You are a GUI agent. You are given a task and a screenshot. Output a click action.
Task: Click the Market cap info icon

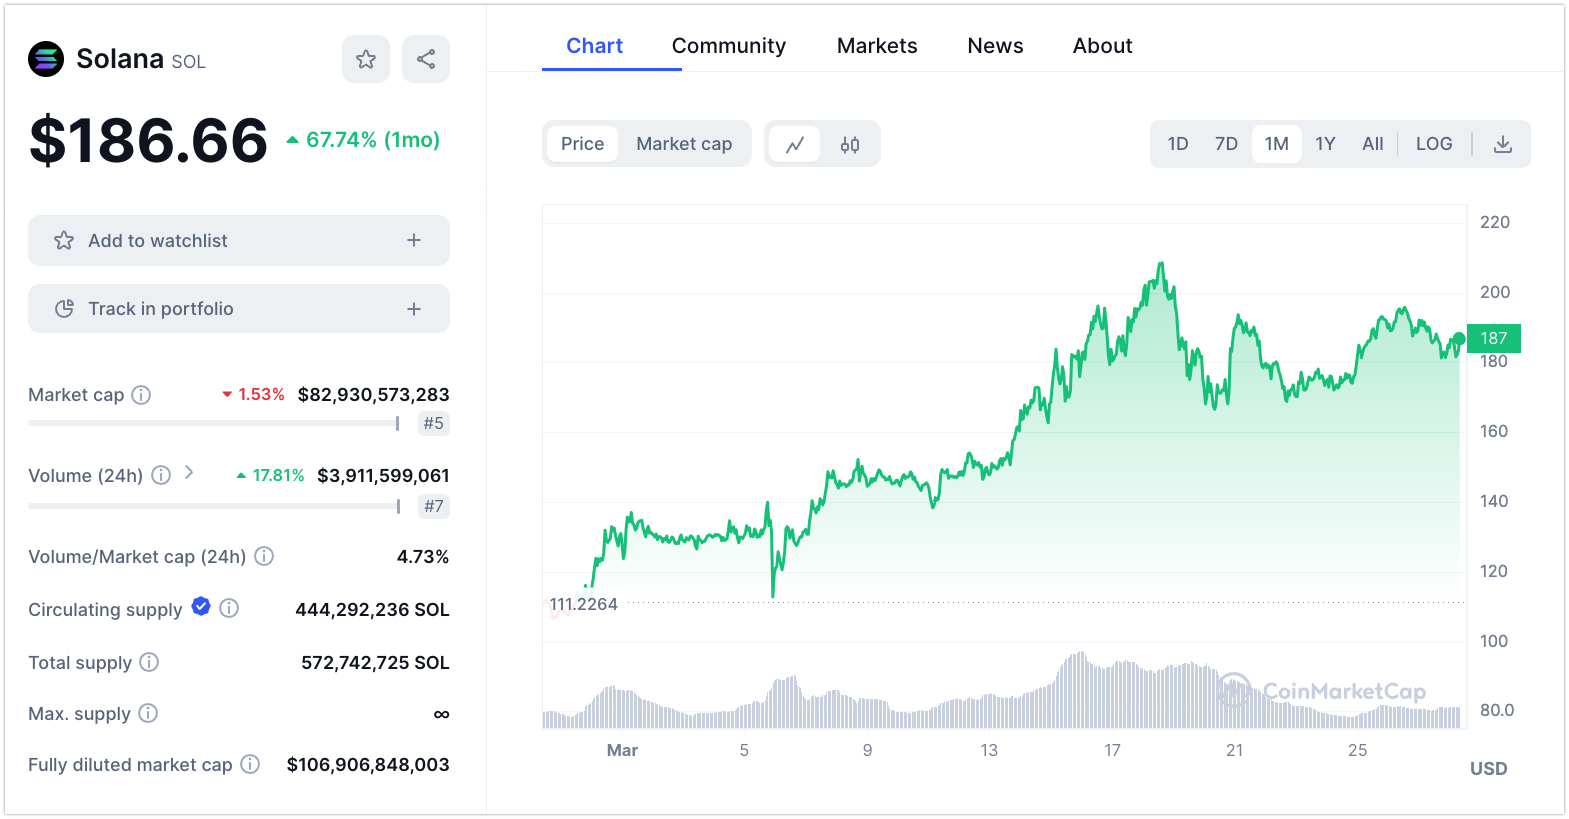(x=142, y=395)
